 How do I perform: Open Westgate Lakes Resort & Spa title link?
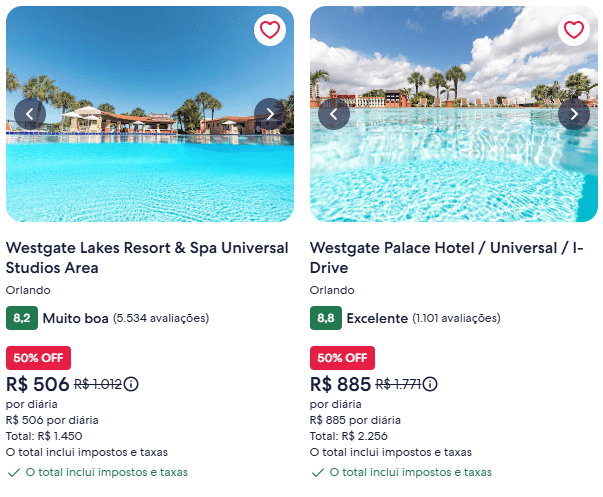(x=147, y=257)
